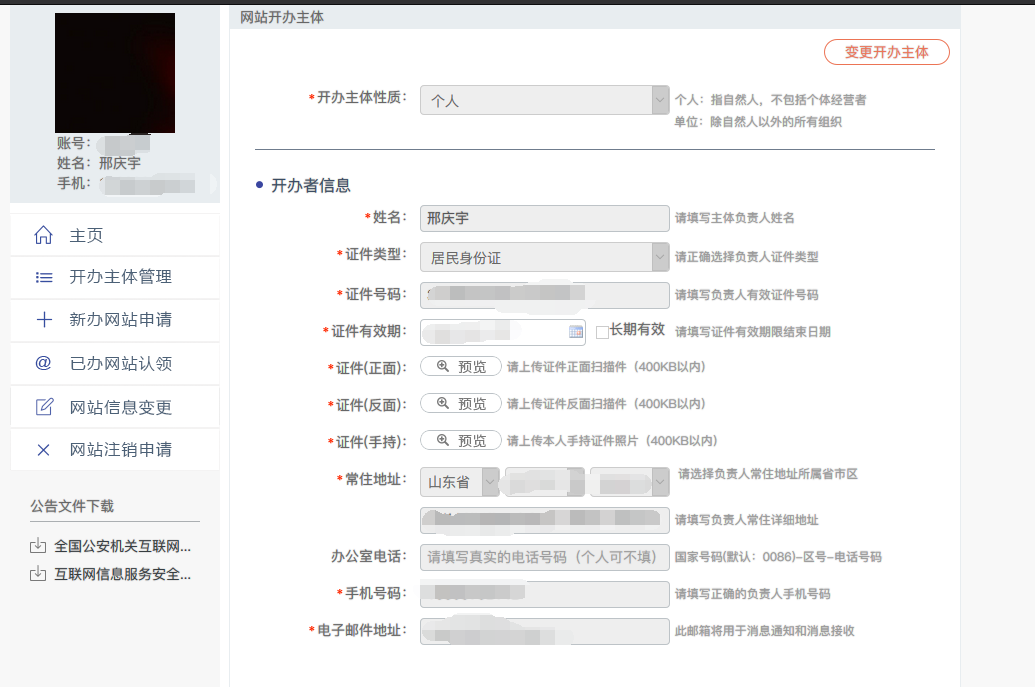The width and height of the screenshot is (1035, 687).
Task: Open the calendar picker in 证件有效期 field
Action: (x=576, y=332)
